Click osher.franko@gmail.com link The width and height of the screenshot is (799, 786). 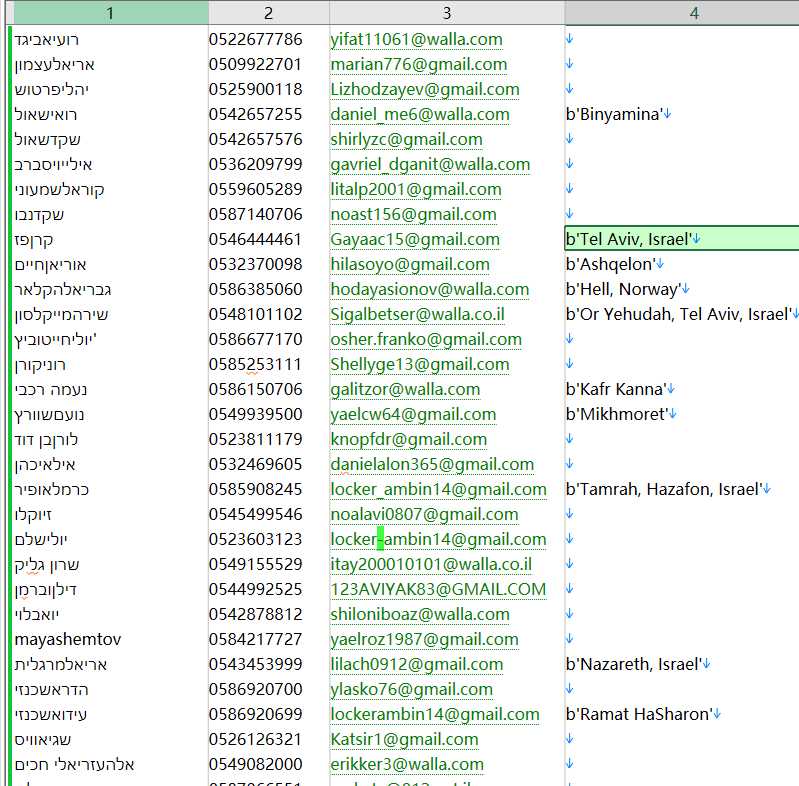tap(426, 339)
